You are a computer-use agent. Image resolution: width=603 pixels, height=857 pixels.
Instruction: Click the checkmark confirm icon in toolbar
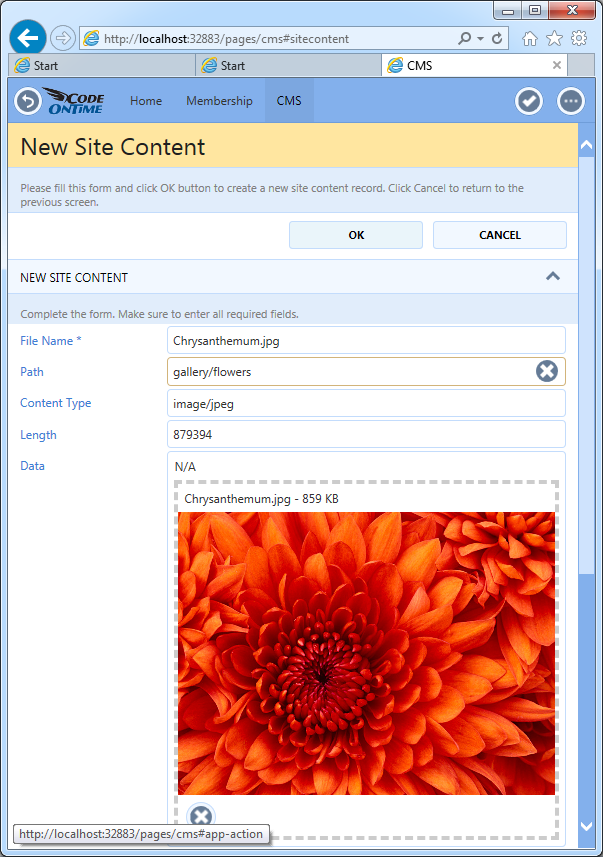(529, 101)
